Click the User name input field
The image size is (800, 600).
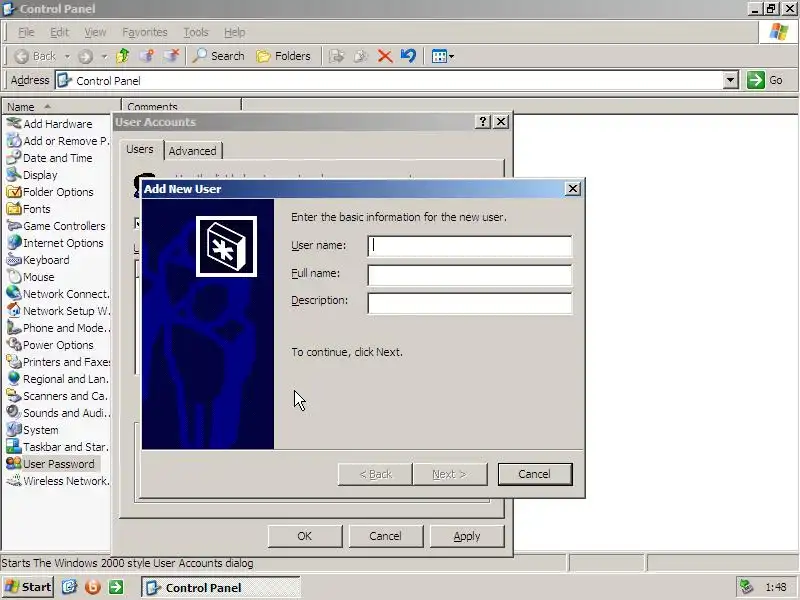pyautogui.click(x=469, y=246)
